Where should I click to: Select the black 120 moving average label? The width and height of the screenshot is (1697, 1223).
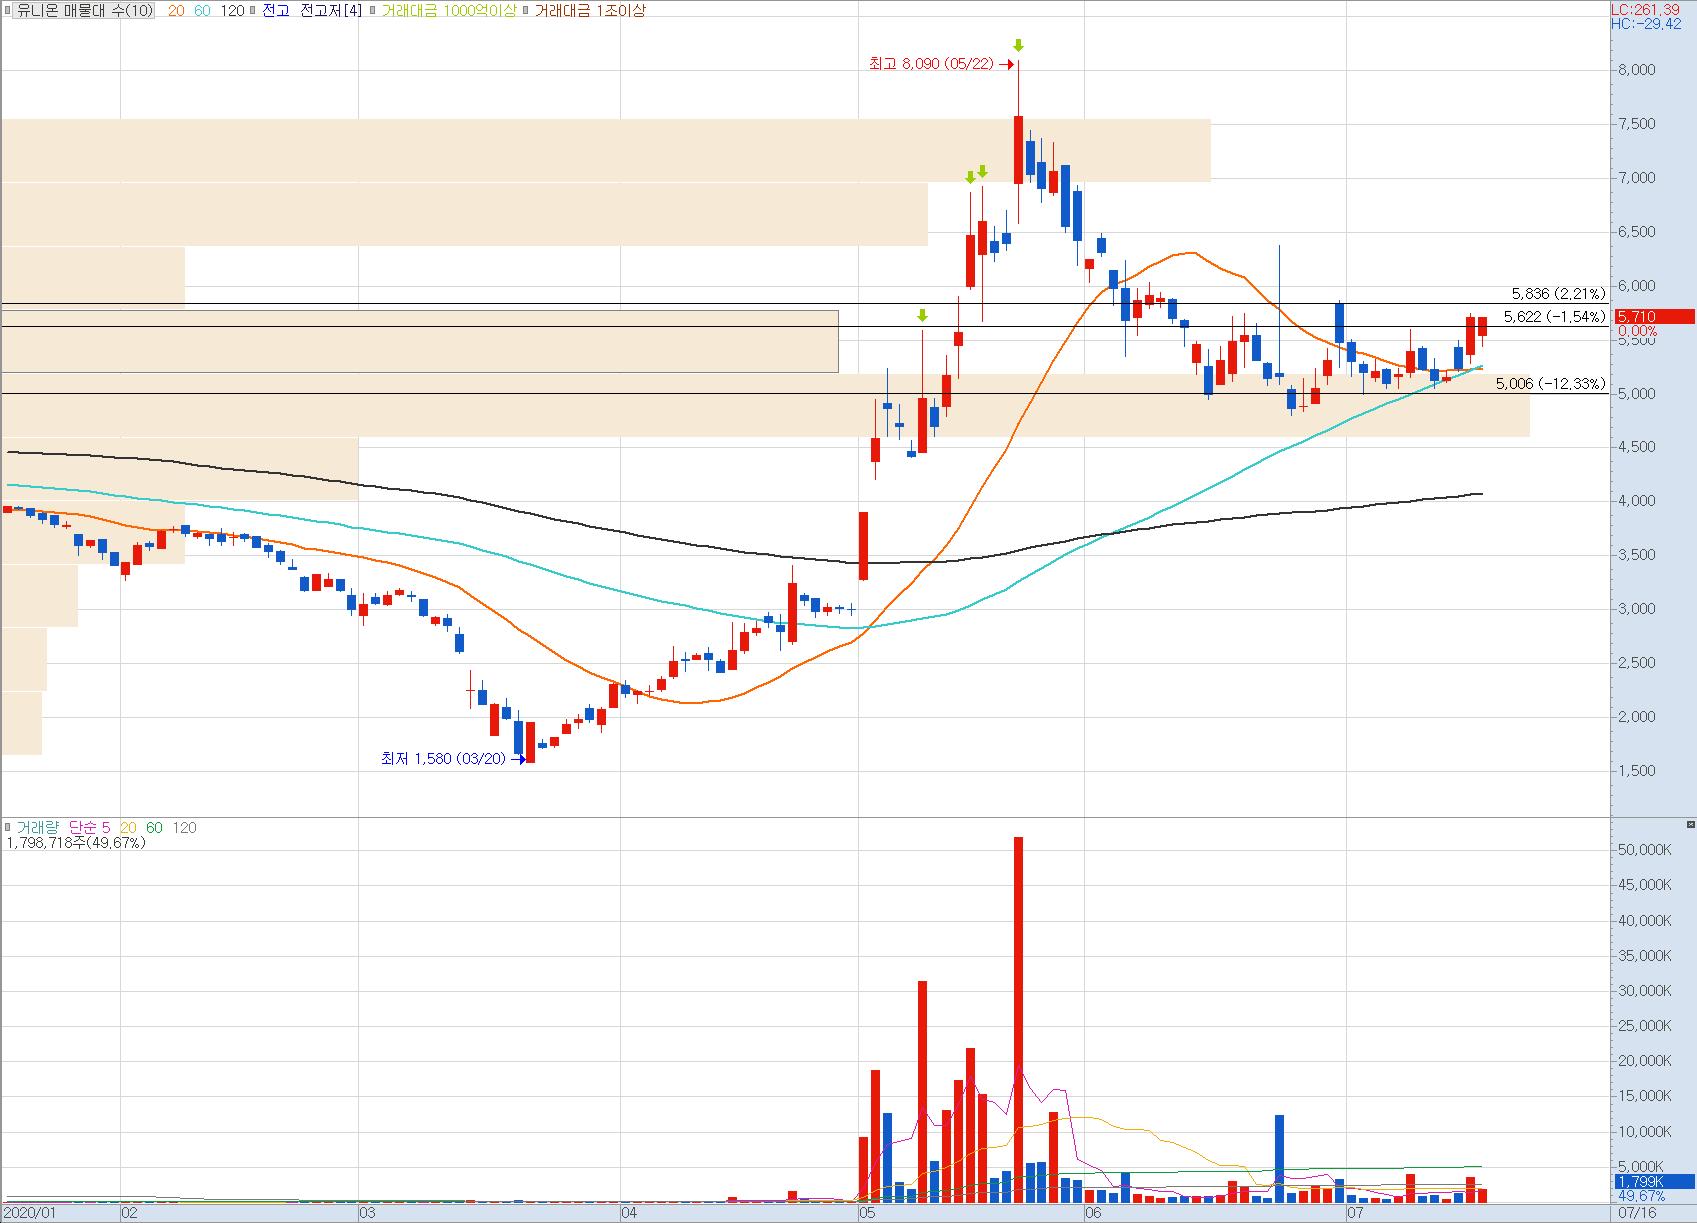pyautogui.click(x=232, y=10)
